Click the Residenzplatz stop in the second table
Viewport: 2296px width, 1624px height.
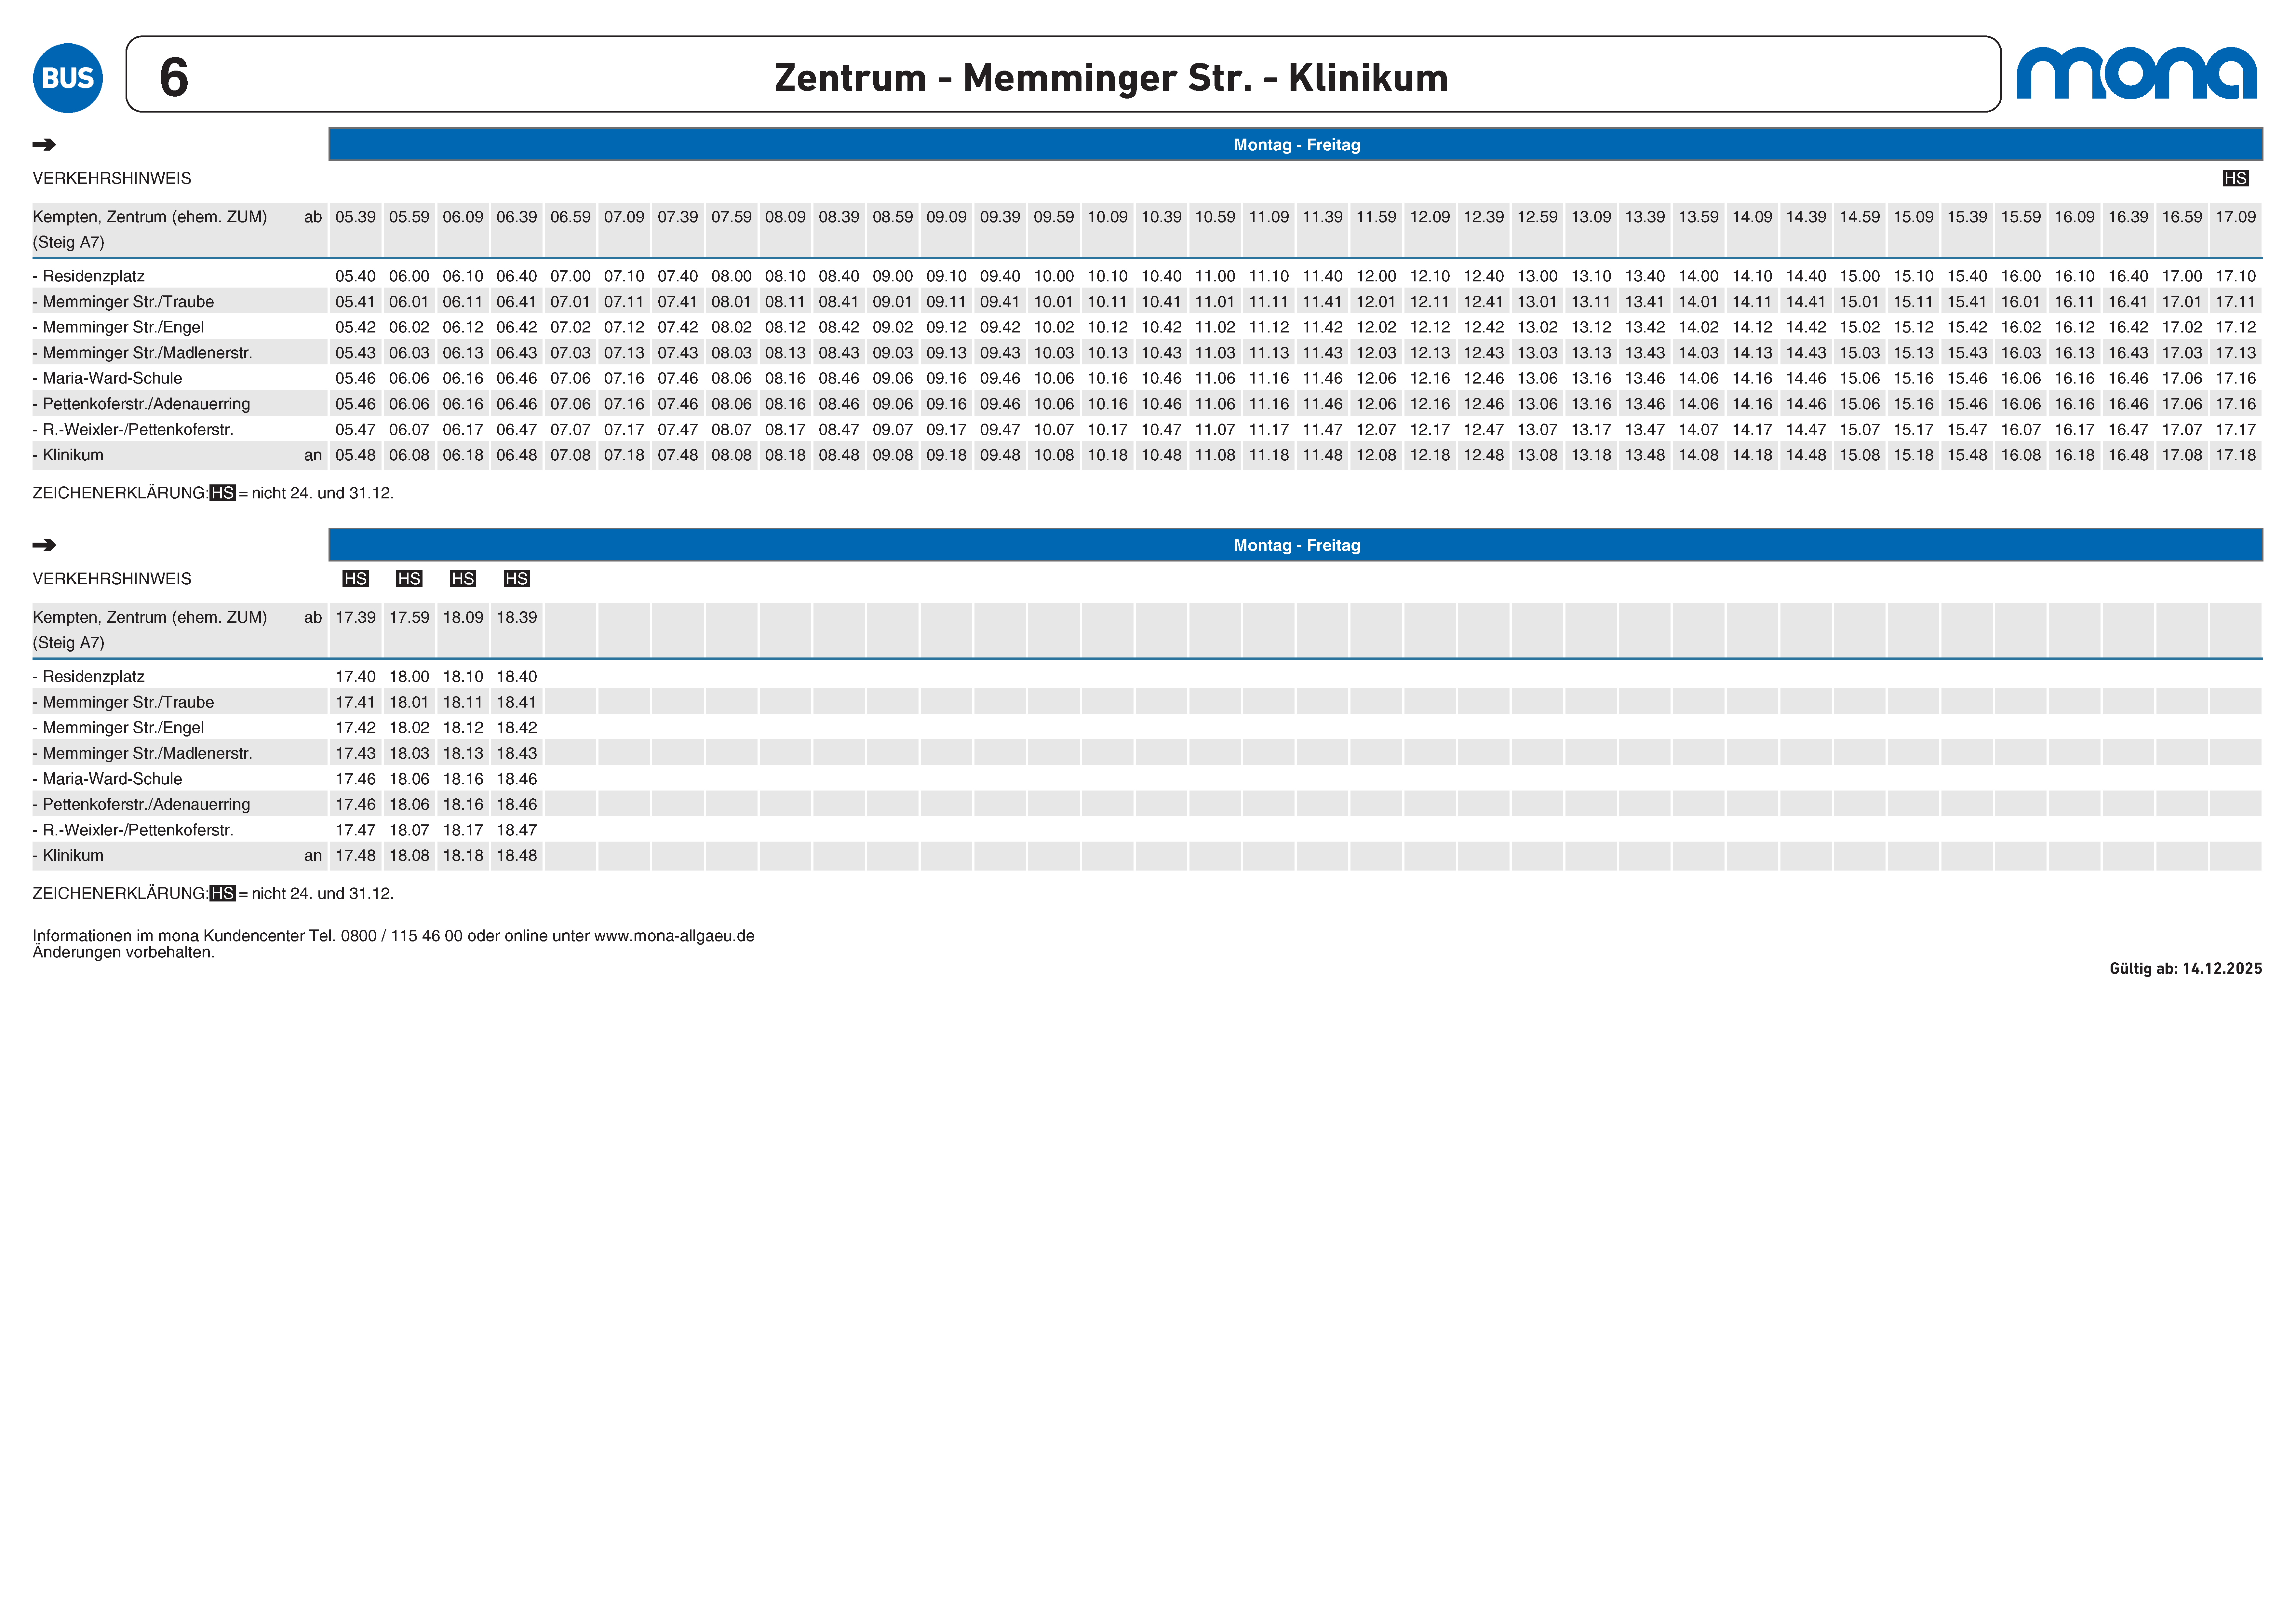(89, 677)
